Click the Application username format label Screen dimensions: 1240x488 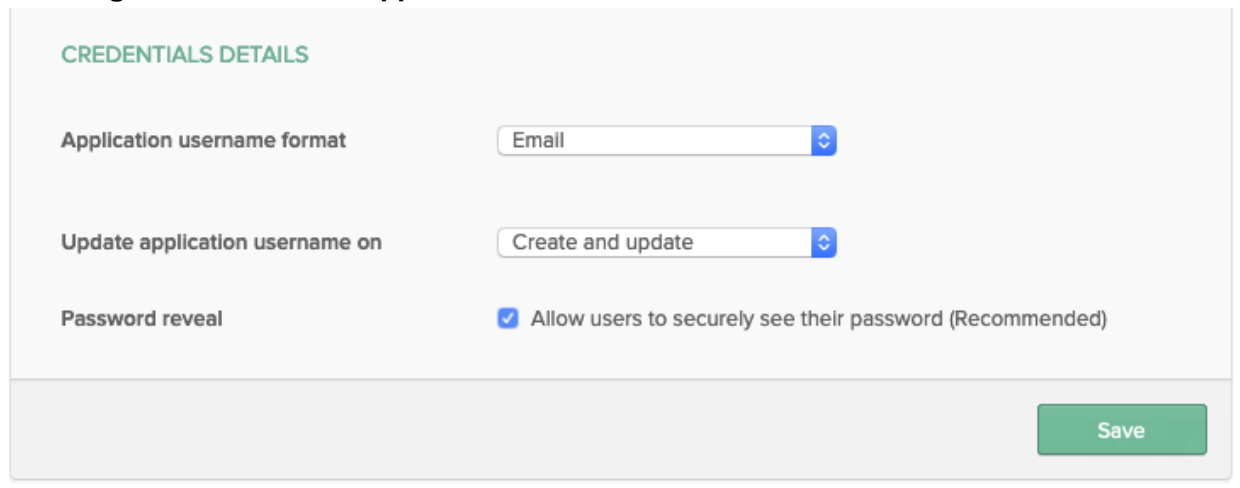tap(203, 140)
